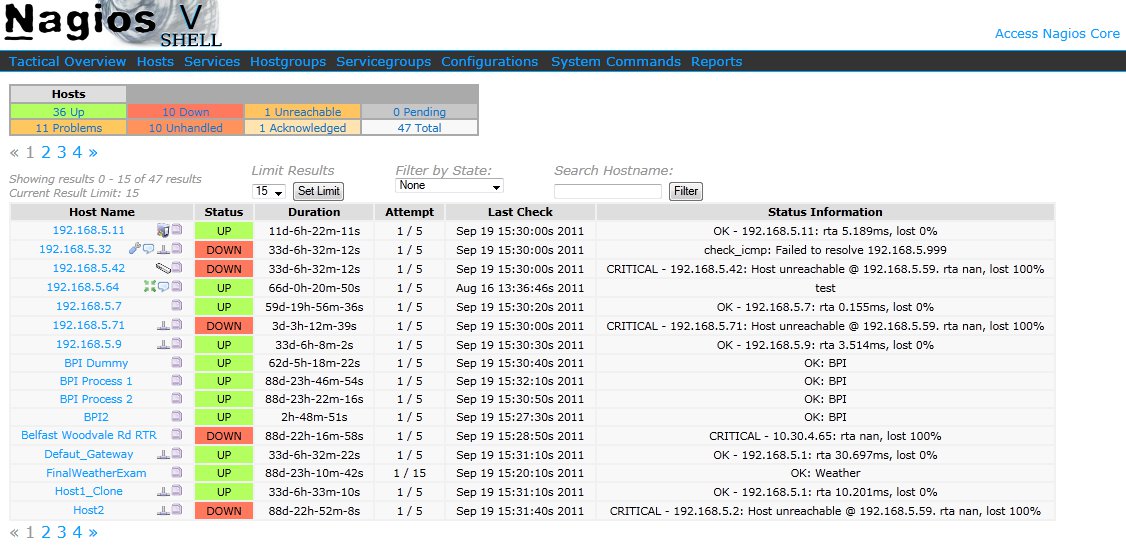Open the services page icon for host 192.168.5.42
The image size is (1126, 548).
177,268
